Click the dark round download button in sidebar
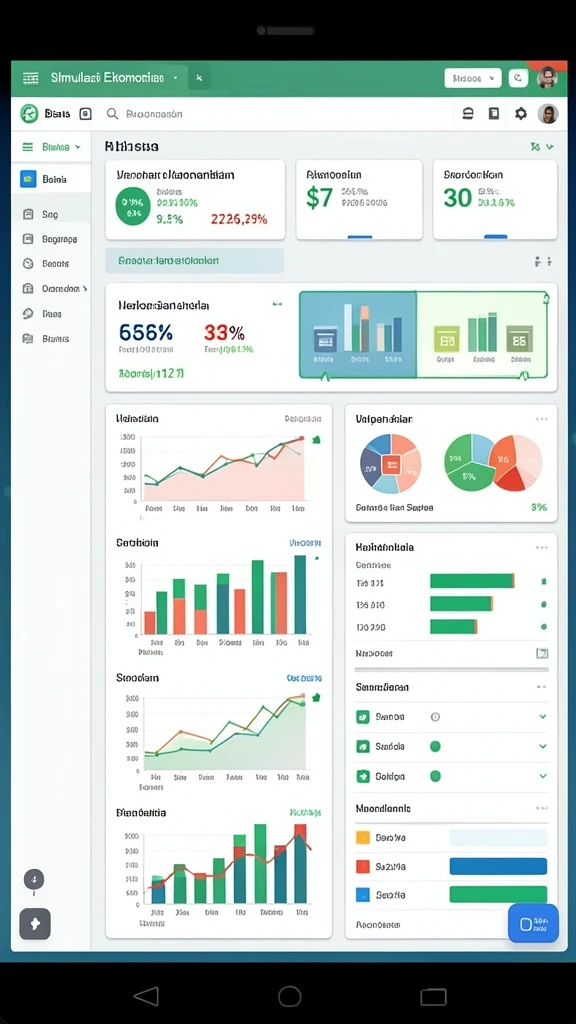The image size is (576, 1024). 34,879
